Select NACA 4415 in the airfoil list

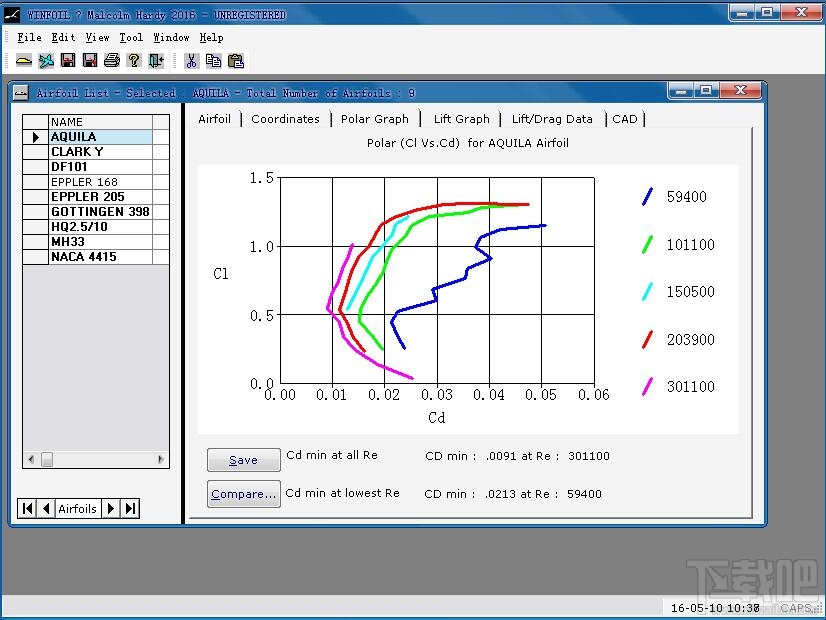pos(101,257)
